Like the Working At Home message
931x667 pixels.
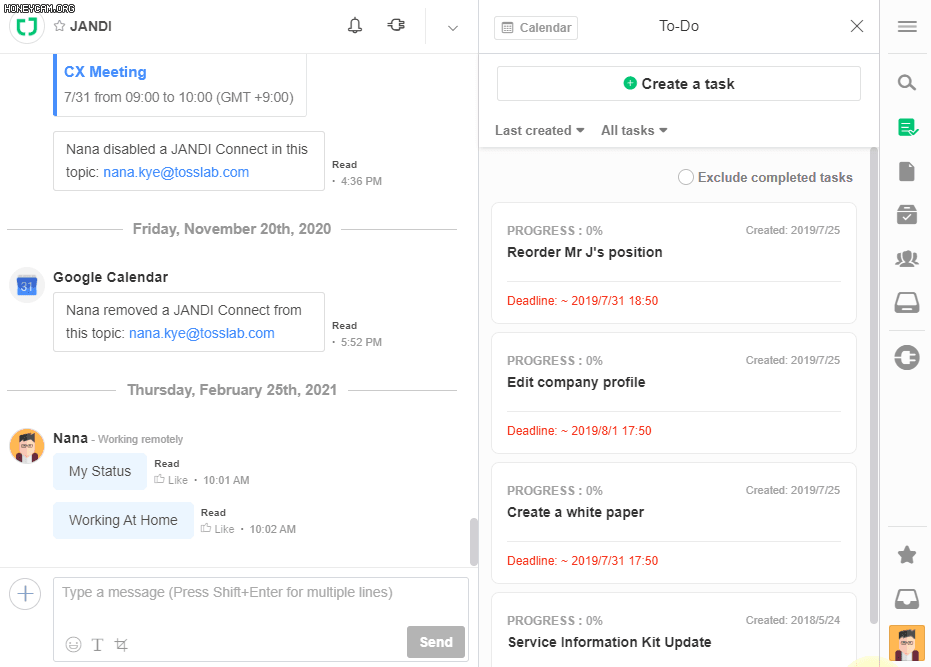pyautogui.click(x=218, y=529)
